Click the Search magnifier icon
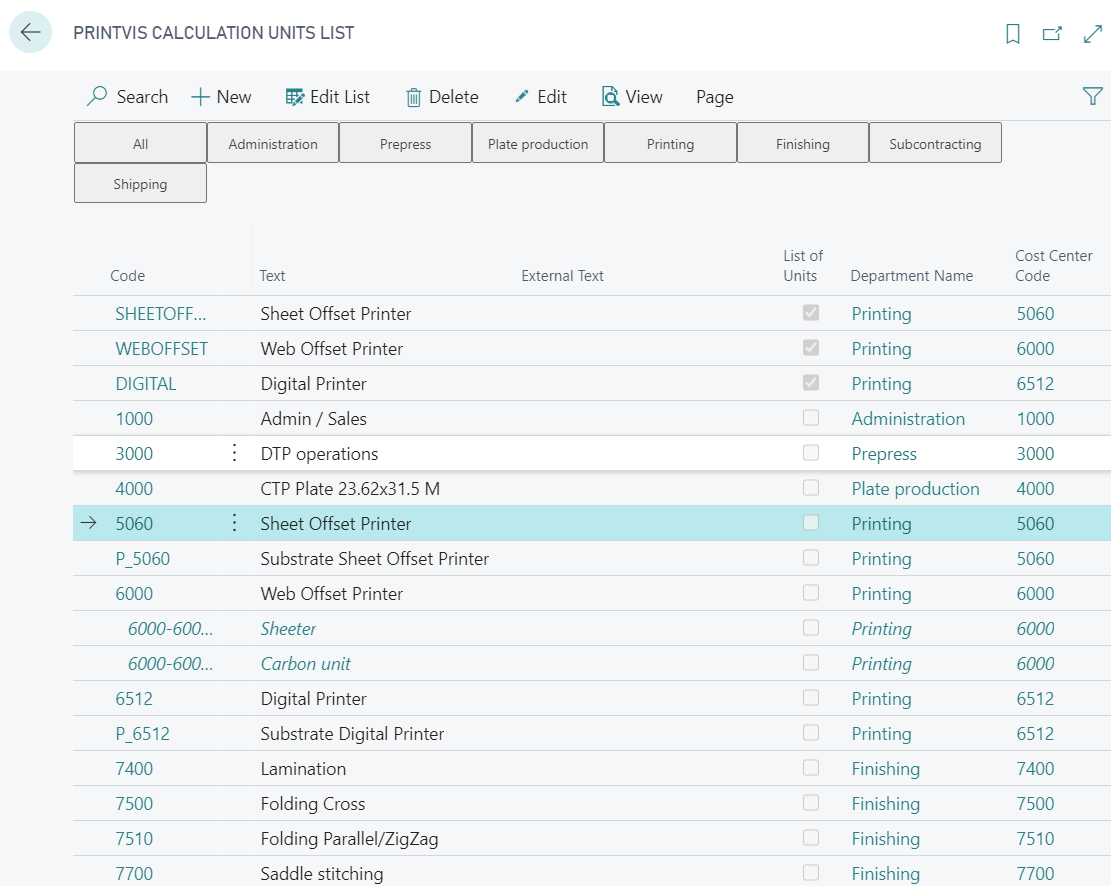This screenshot has height=886, width=1111. coord(97,96)
